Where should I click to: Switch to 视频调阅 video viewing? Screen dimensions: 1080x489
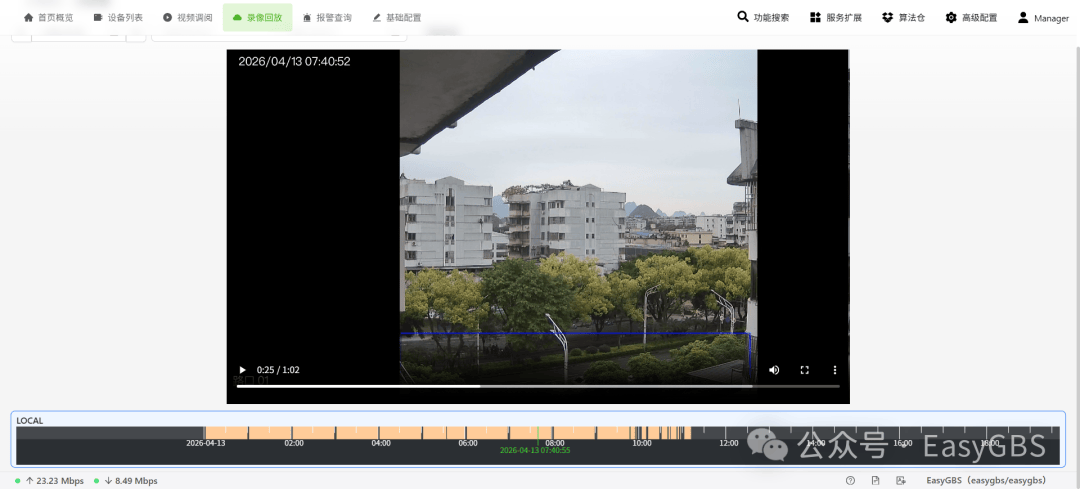tap(187, 18)
